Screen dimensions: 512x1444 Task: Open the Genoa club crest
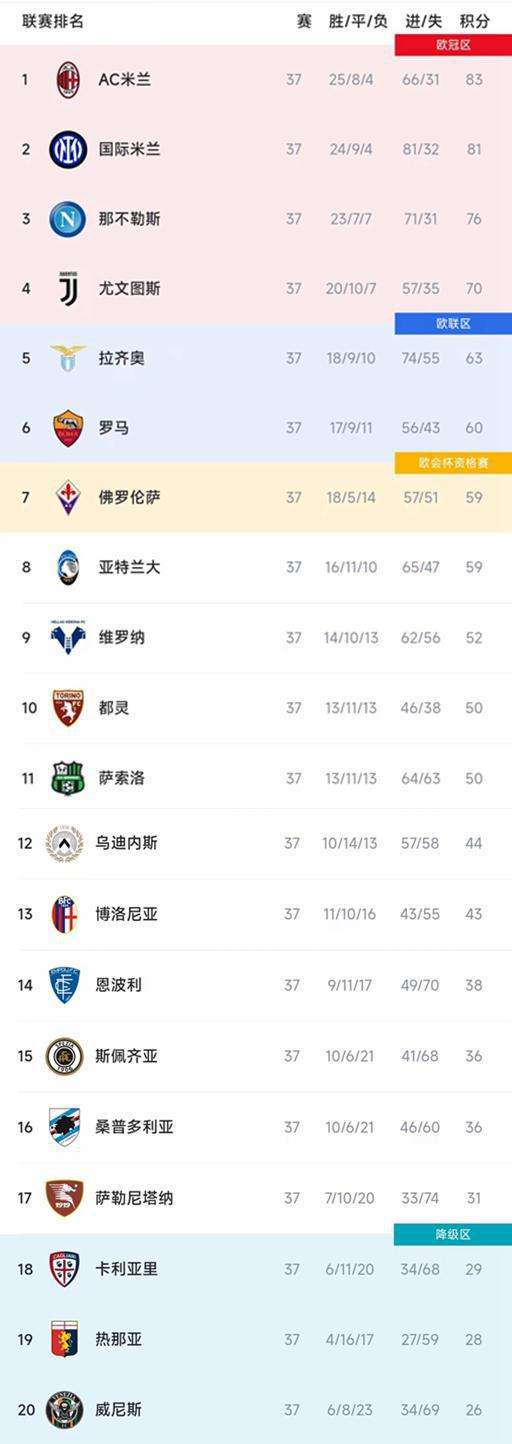65,1339
